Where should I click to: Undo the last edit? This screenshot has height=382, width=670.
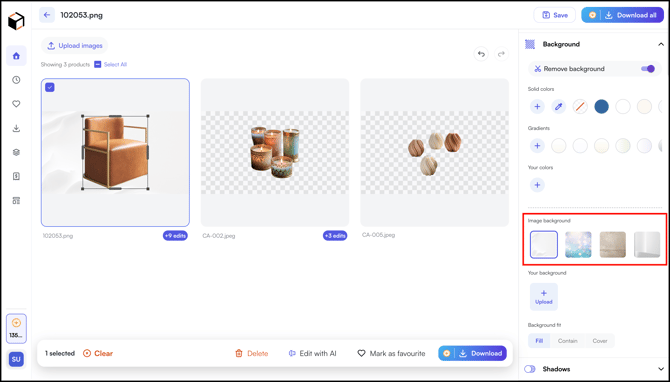[x=481, y=54]
